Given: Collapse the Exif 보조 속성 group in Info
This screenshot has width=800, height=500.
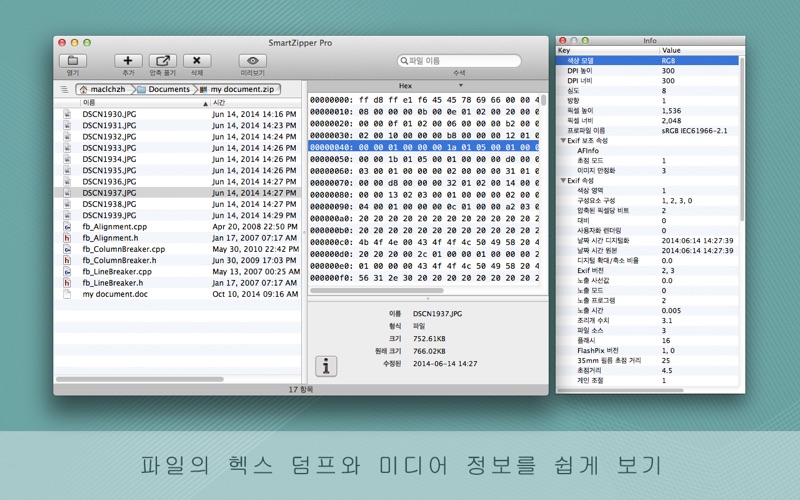Looking at the screenshot, I should click(563, 140).
